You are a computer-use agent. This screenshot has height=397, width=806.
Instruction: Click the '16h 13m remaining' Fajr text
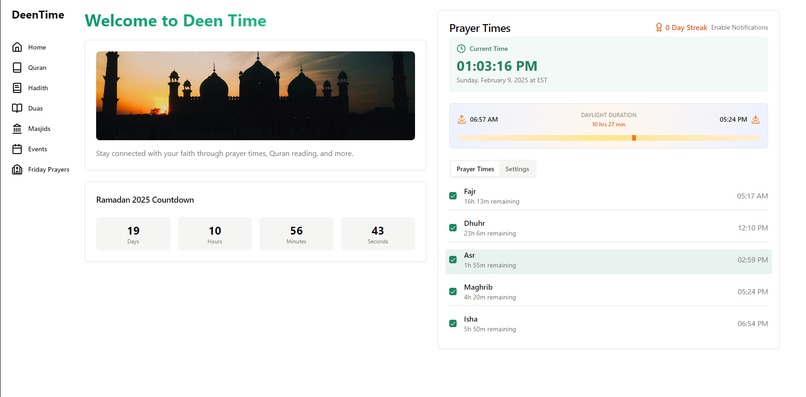(x=491, y=202)
